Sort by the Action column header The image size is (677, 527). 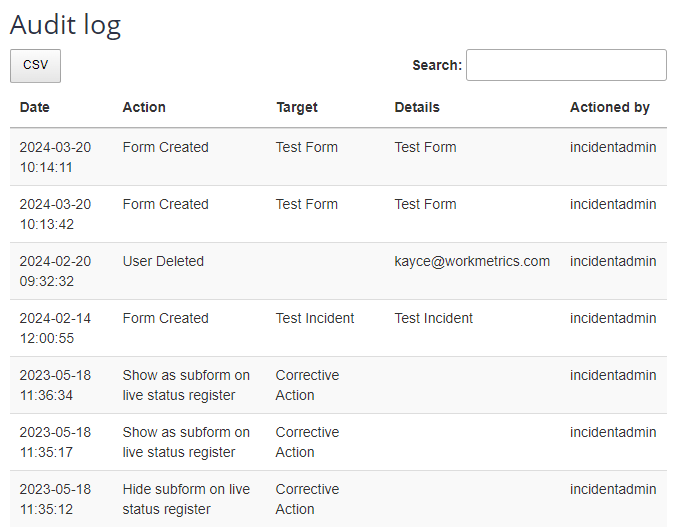pyautogui.click(x=144, y=107)
